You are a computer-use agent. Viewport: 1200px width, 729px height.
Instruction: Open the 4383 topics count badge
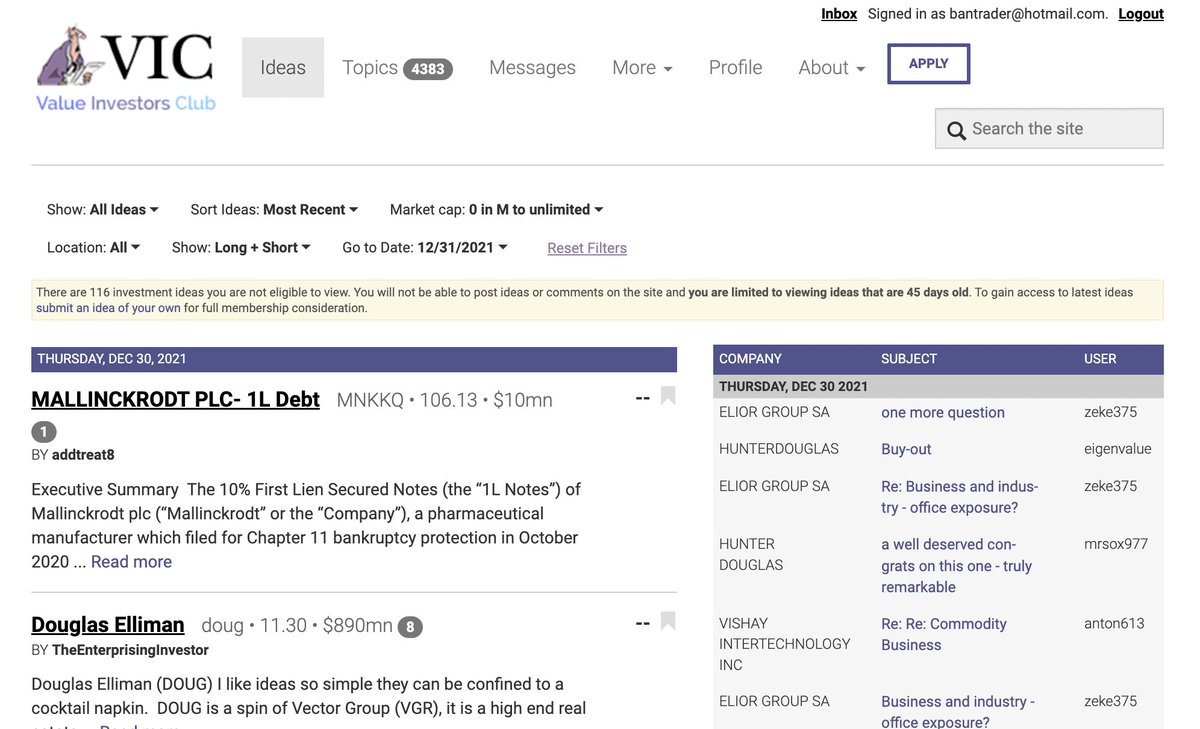click(x=428, y=69)
